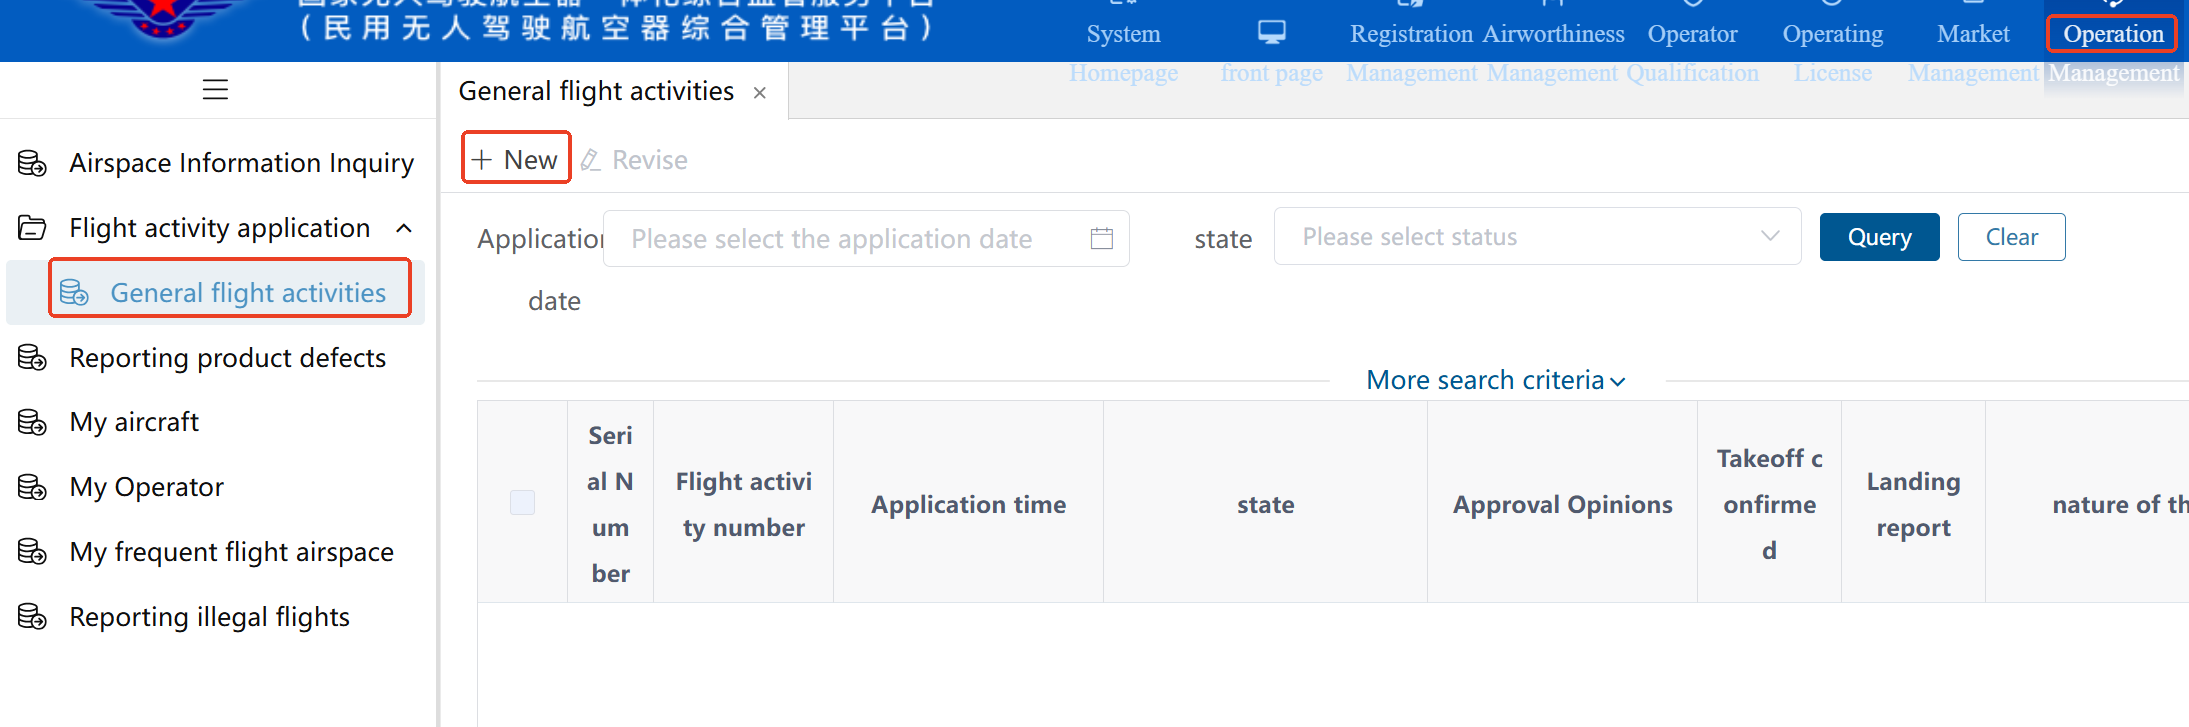Open My aircraft in sidebar
Image resolution: width=2189 pixels, height=727 pixels.
(x=216, y=422)
